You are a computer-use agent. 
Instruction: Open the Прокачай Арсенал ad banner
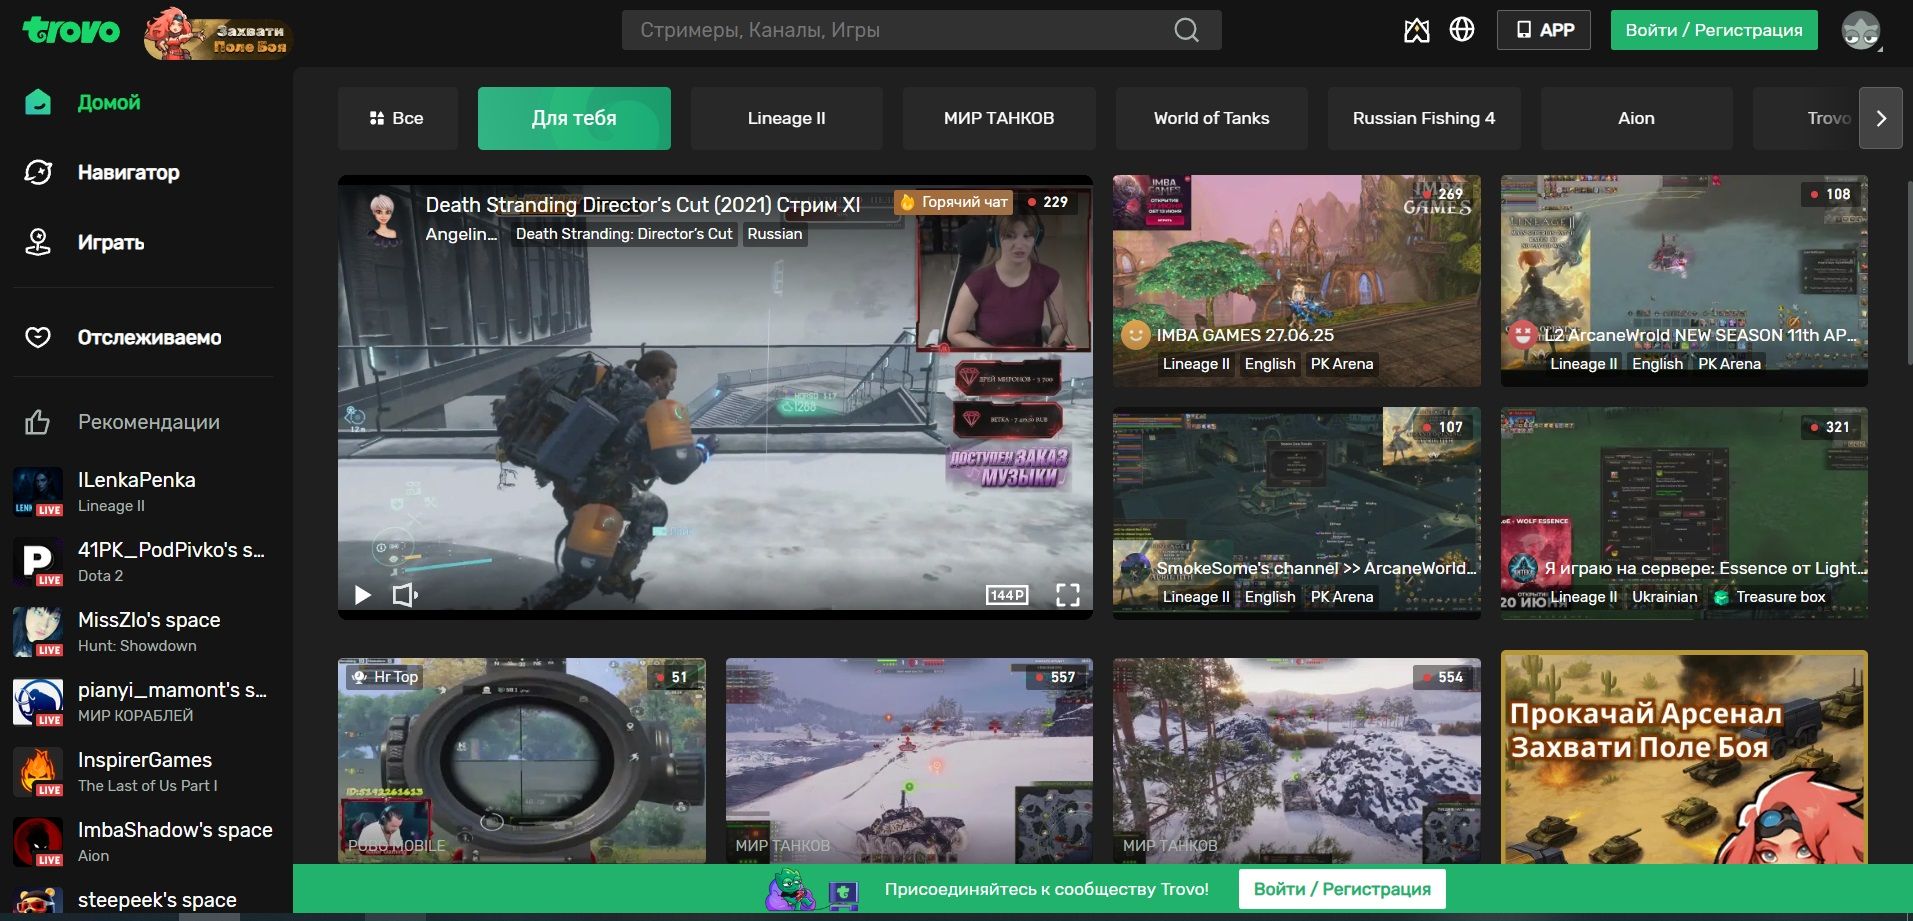(x=1684, y=758)
